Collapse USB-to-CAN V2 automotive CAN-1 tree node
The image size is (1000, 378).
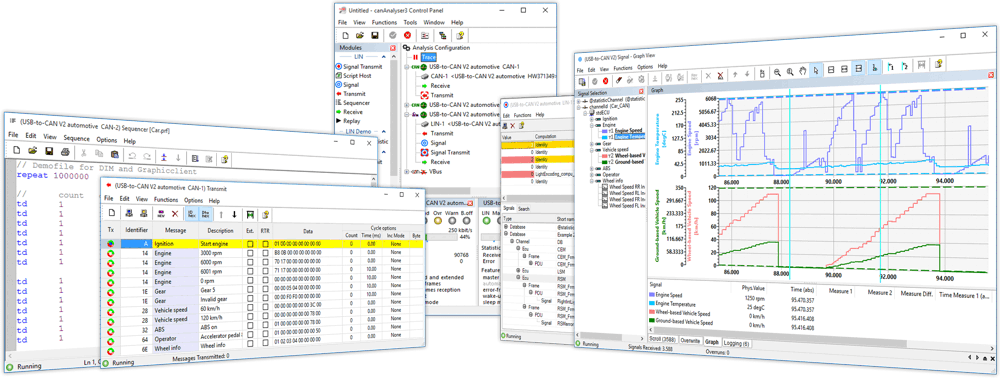[406, 67]
